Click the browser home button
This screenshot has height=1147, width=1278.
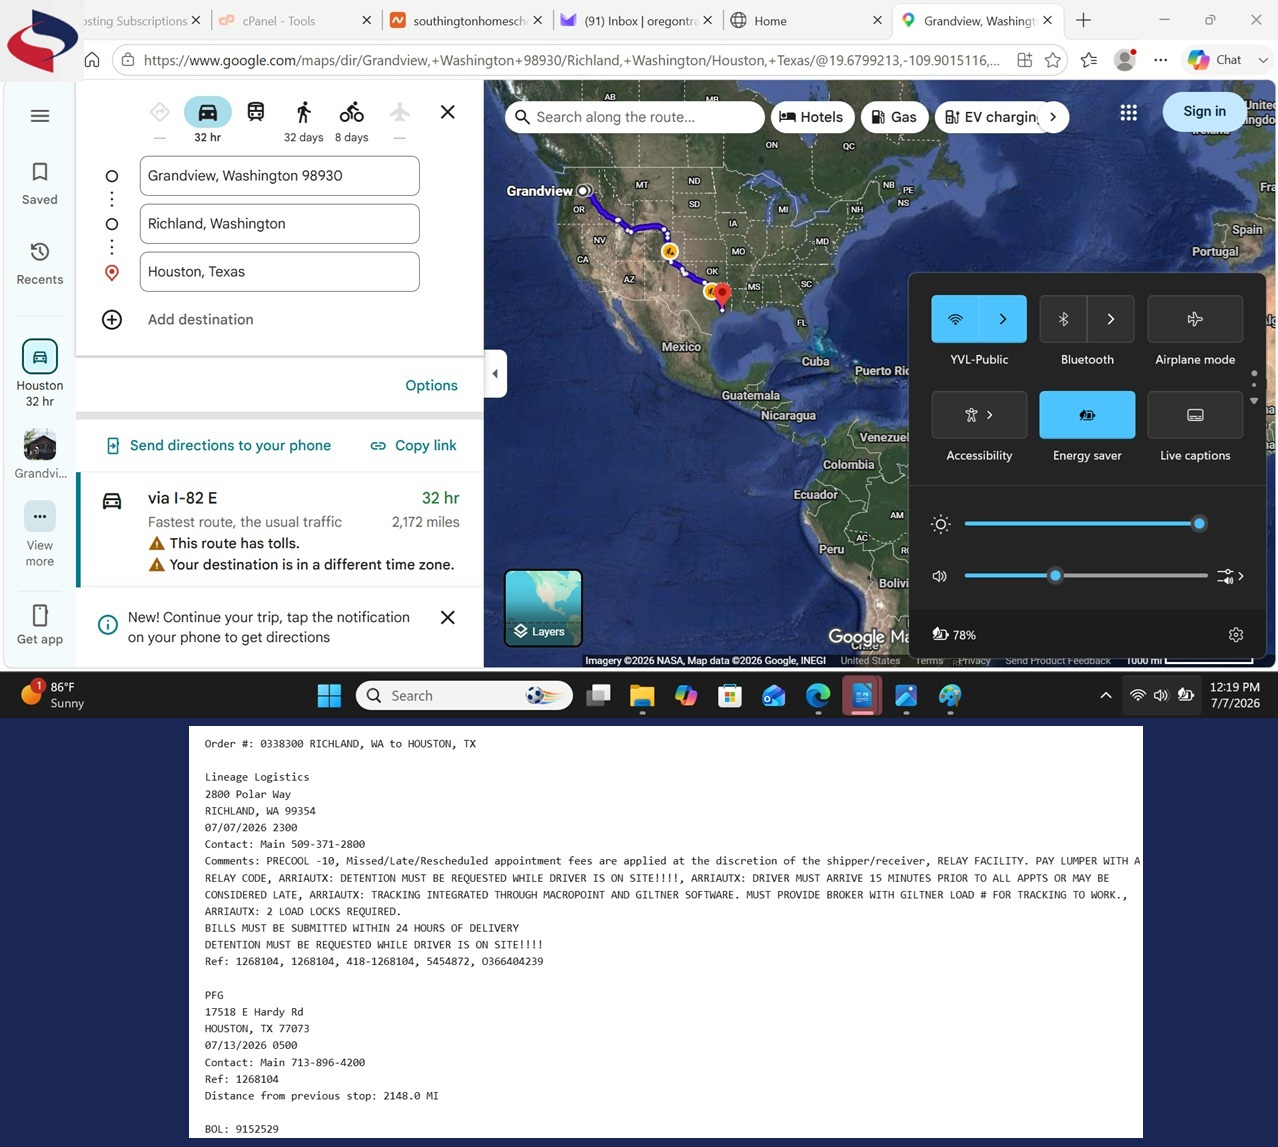pos(92,60)
